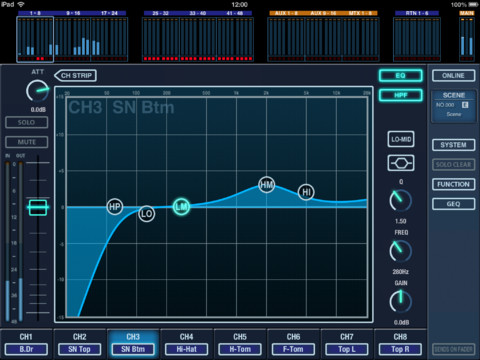This screenshot has height=360, width=480.
Task: Go back via CH STRIP button
Action: pos(76,76)
